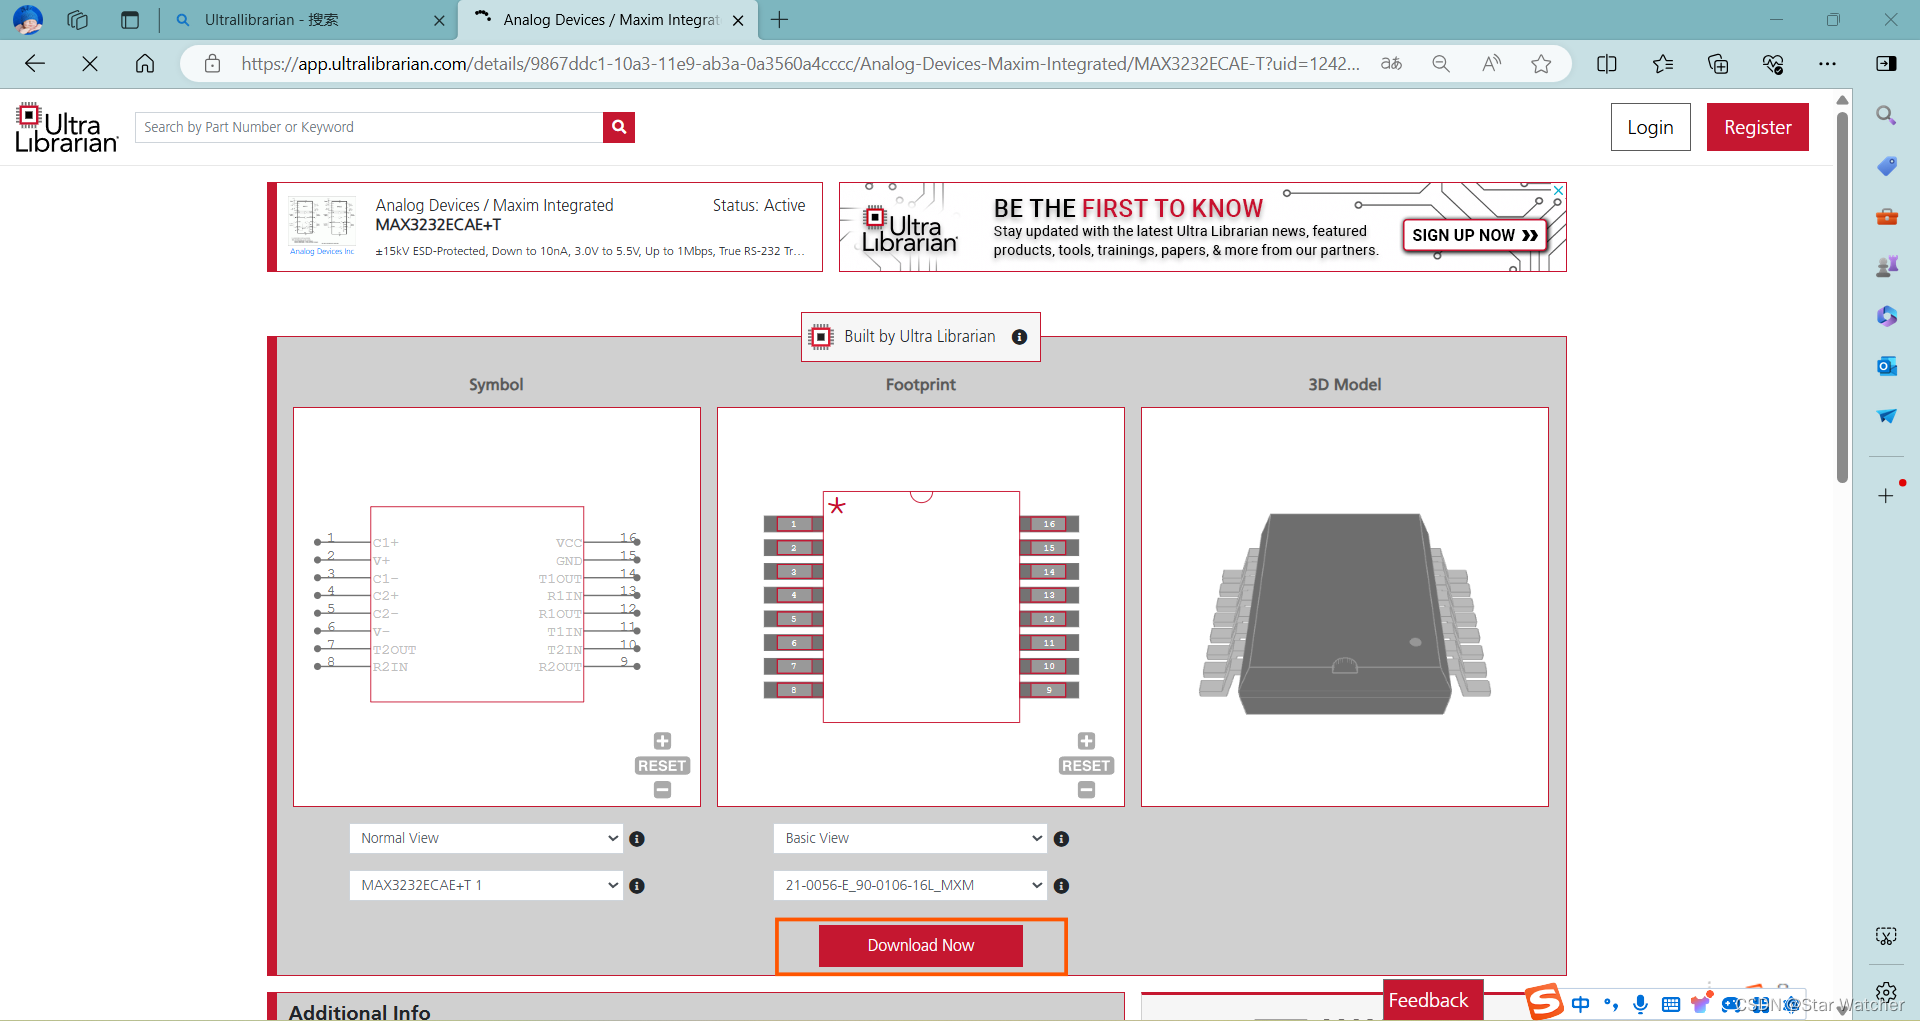The width and height of the screenshot is (1920, 1021).
Task: Open sidebar shopping tag icon
Action: click(1886, 166)
